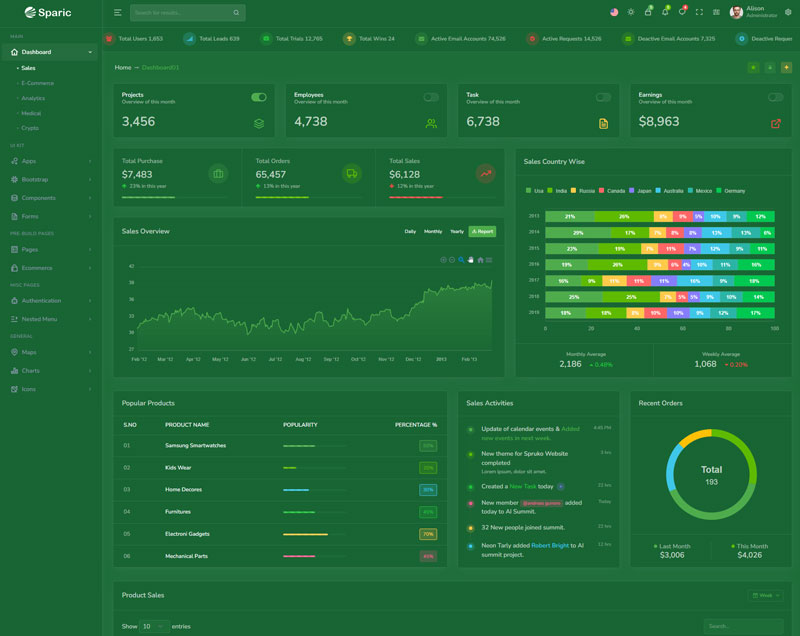
Task: Disable the Projects card toggle
Action: pos(259,97)
